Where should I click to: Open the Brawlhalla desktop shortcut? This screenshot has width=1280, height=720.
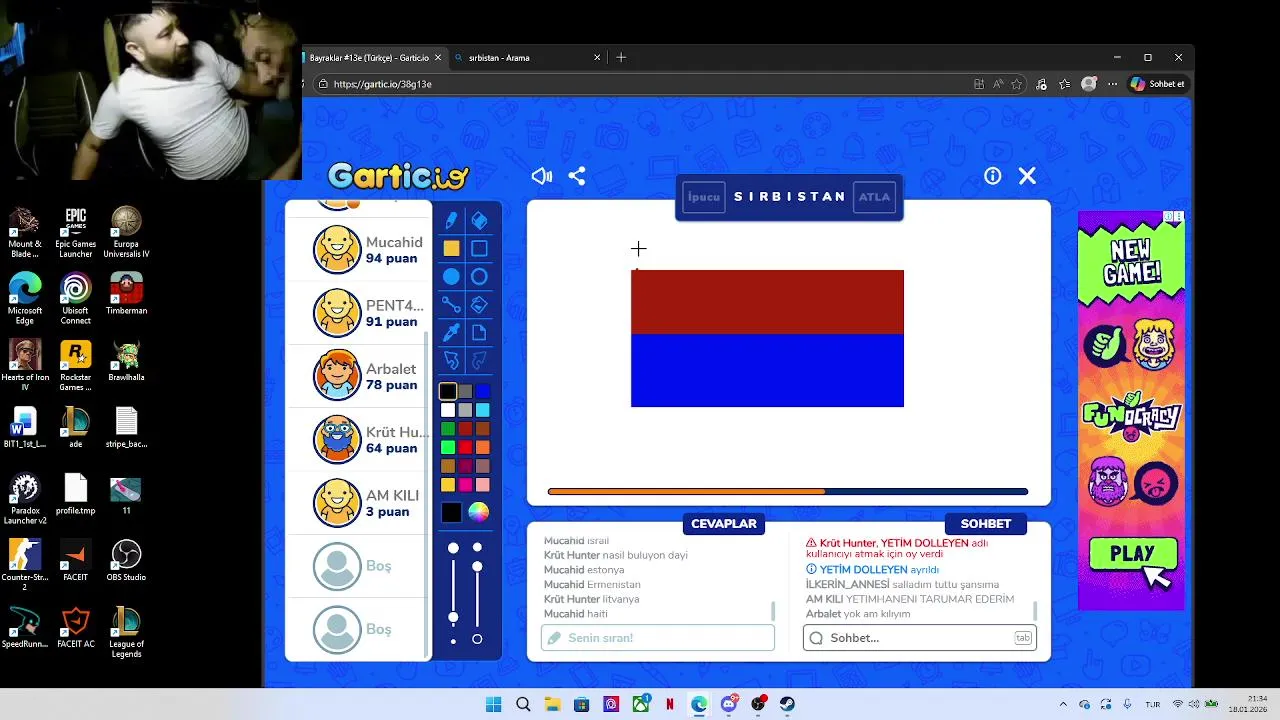pyautogui.click(x=126, y=361)
